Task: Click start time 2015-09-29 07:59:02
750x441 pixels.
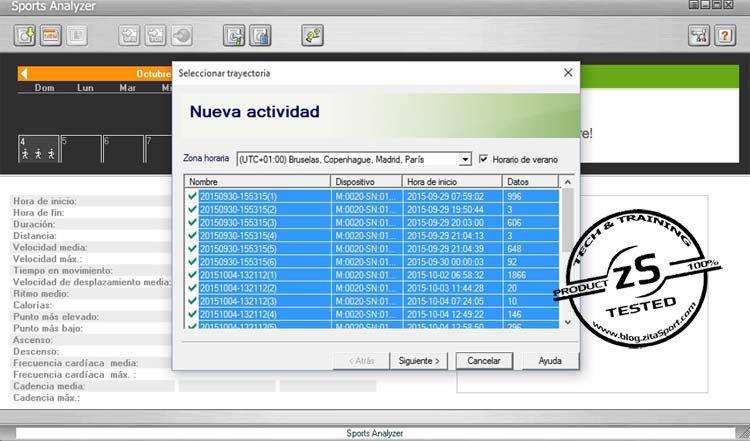Action: pos(445,197)
